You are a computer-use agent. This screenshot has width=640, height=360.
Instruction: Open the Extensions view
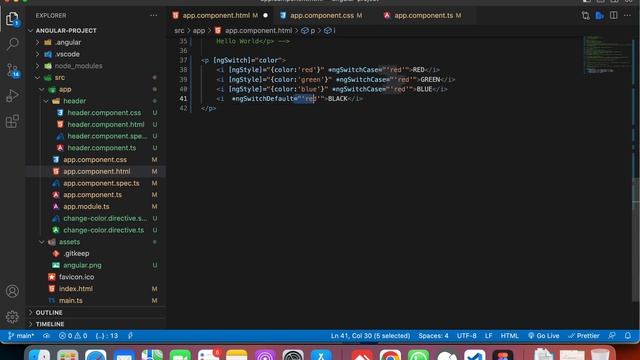pos(12,121)
